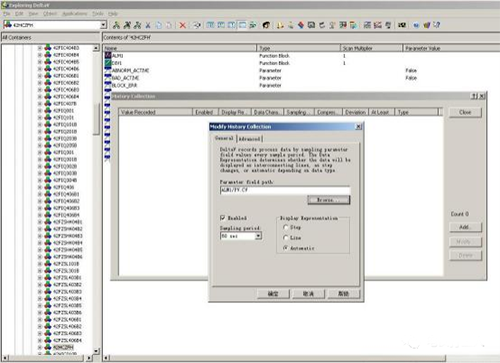Screen dimensions: 500x363
Task: Click the Parameter field path input
Action: (285, 190)
